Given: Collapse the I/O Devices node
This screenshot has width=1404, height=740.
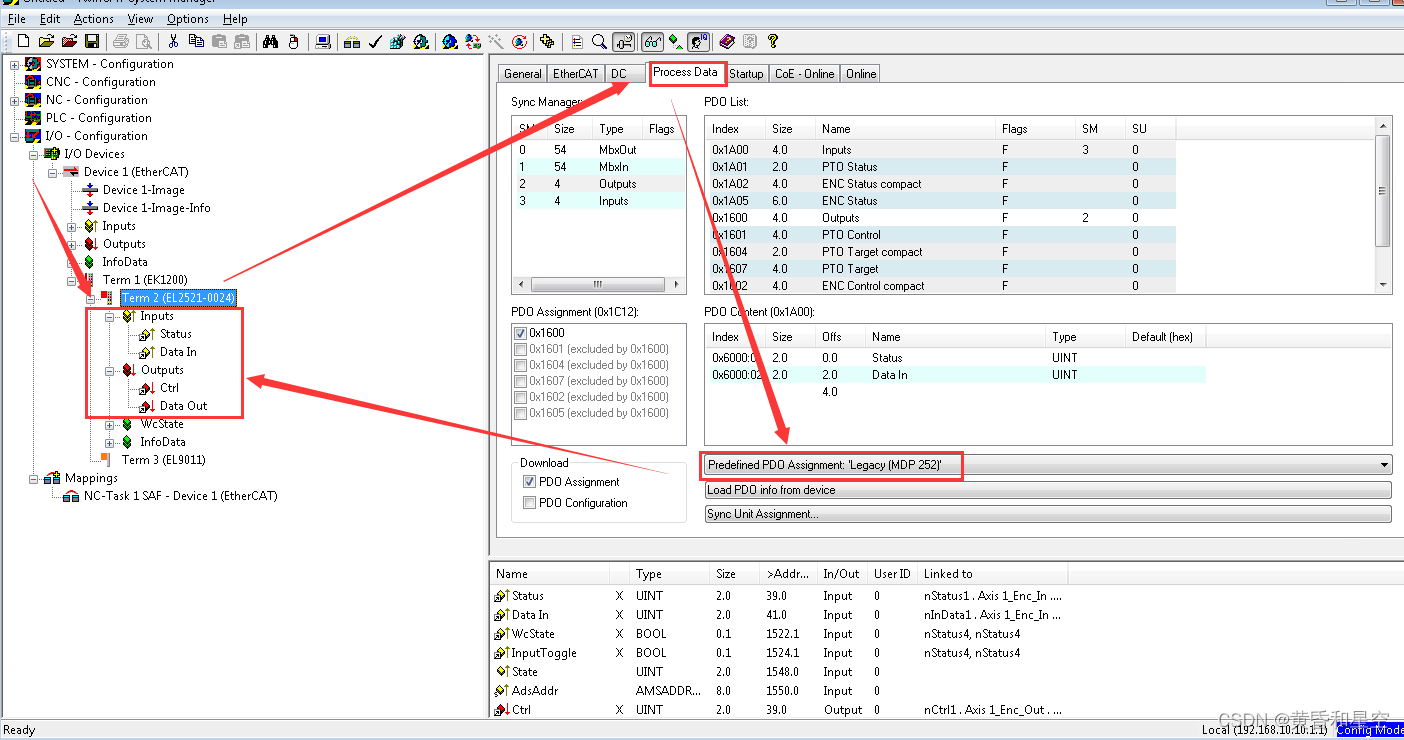Looking at the screenshot, I should pos(34,154).
